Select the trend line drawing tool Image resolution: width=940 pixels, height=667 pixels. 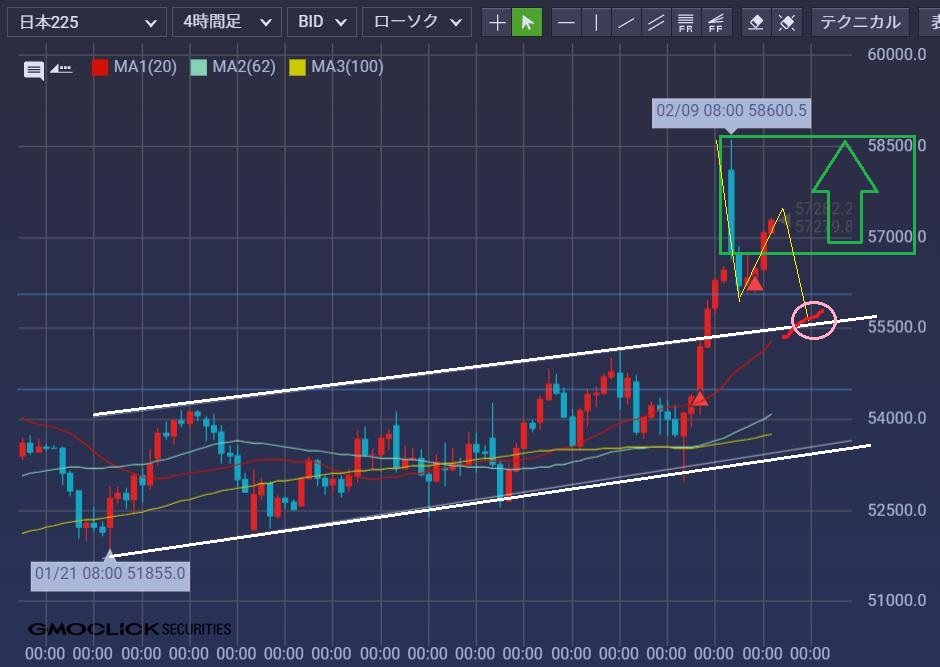point(626,22)
